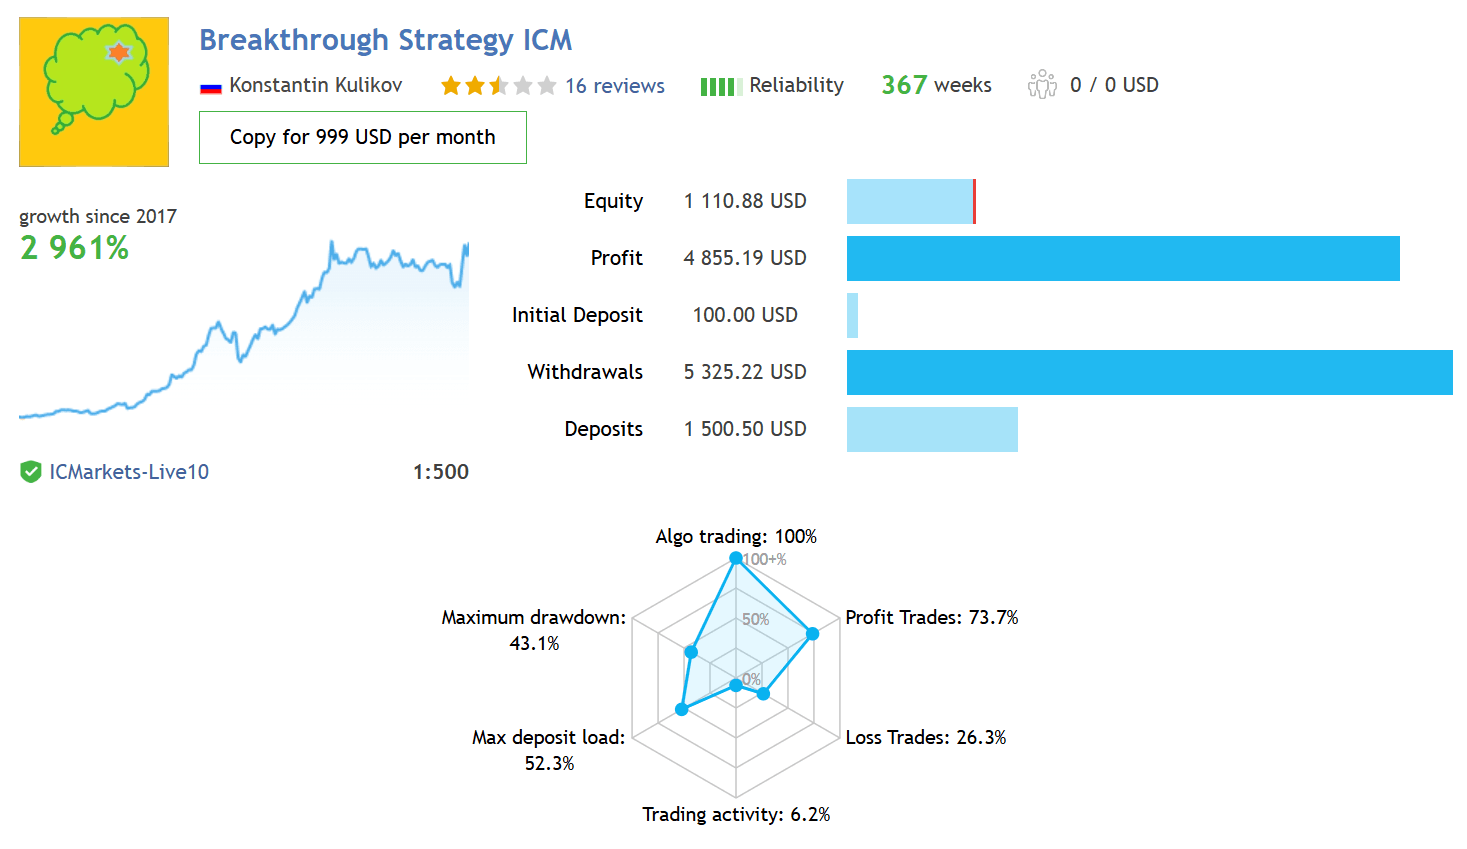Click the Russian flag icon
Screen dimensions: 1467x849
tap(210, 87)
